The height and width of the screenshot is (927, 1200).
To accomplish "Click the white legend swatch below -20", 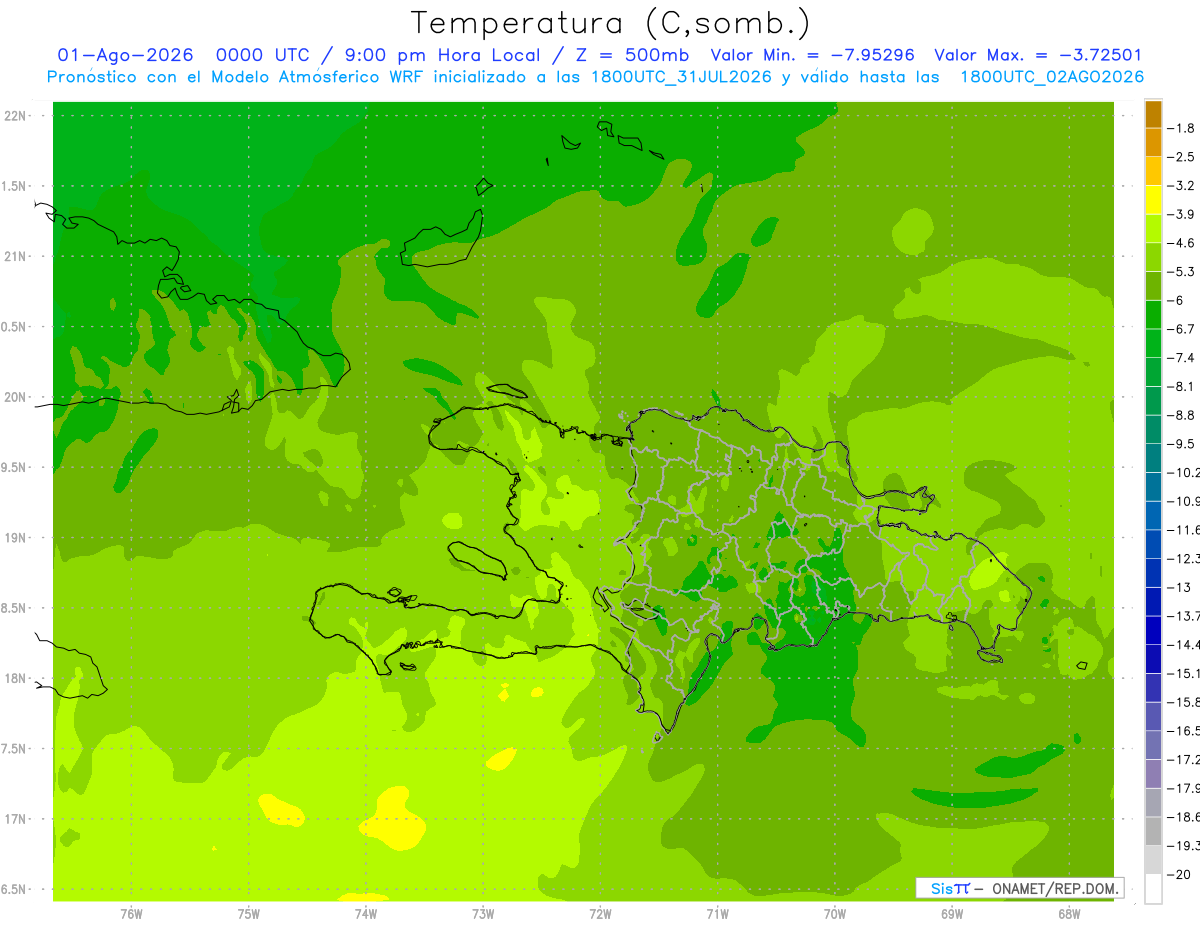I will tap(1153, 889).
